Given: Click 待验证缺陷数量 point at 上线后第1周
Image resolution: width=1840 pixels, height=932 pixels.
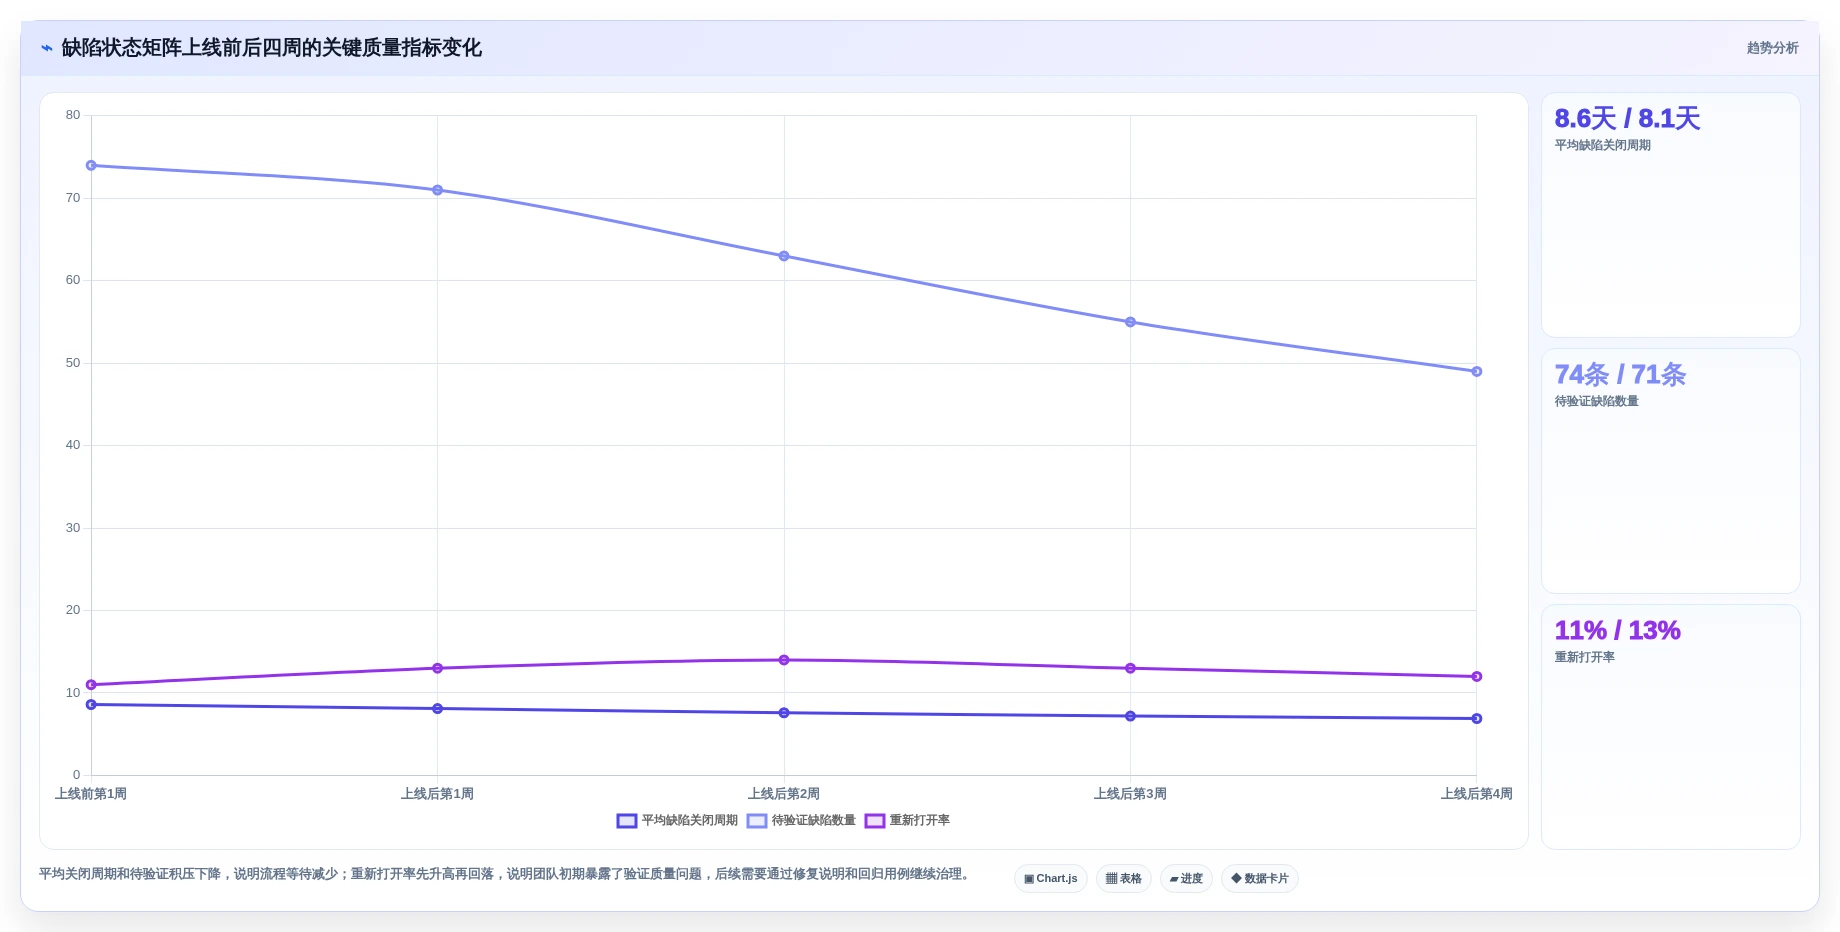Looking at the screenshot, I should 437,190.
